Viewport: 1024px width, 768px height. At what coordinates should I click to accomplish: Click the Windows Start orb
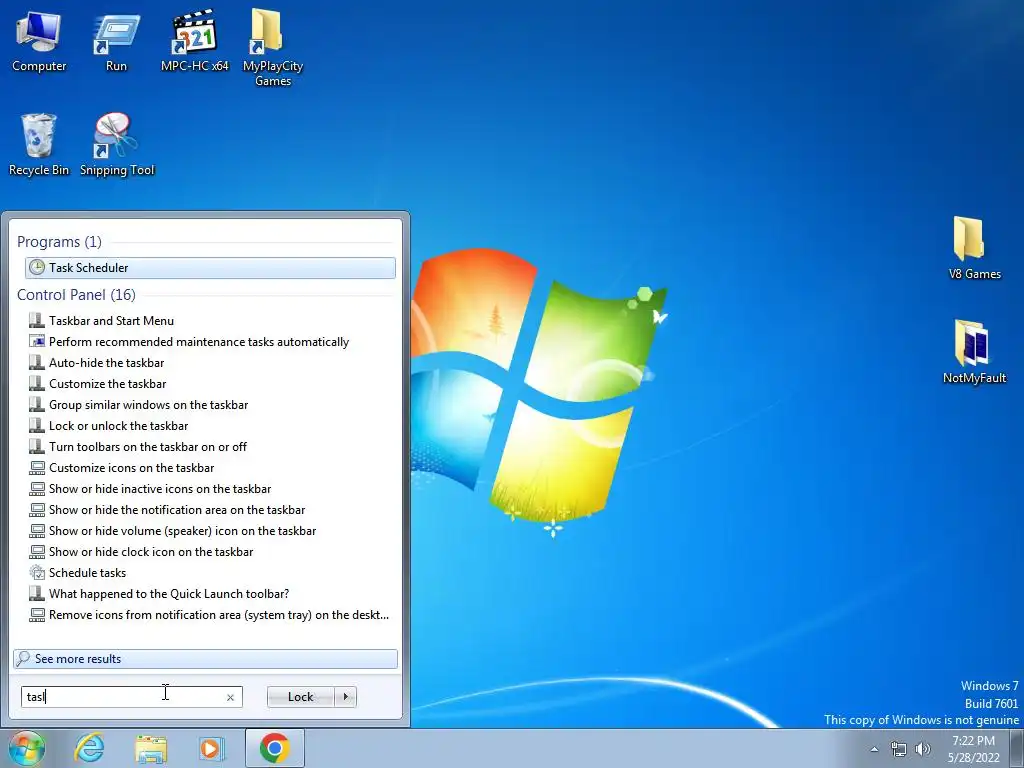click(27, 748)
